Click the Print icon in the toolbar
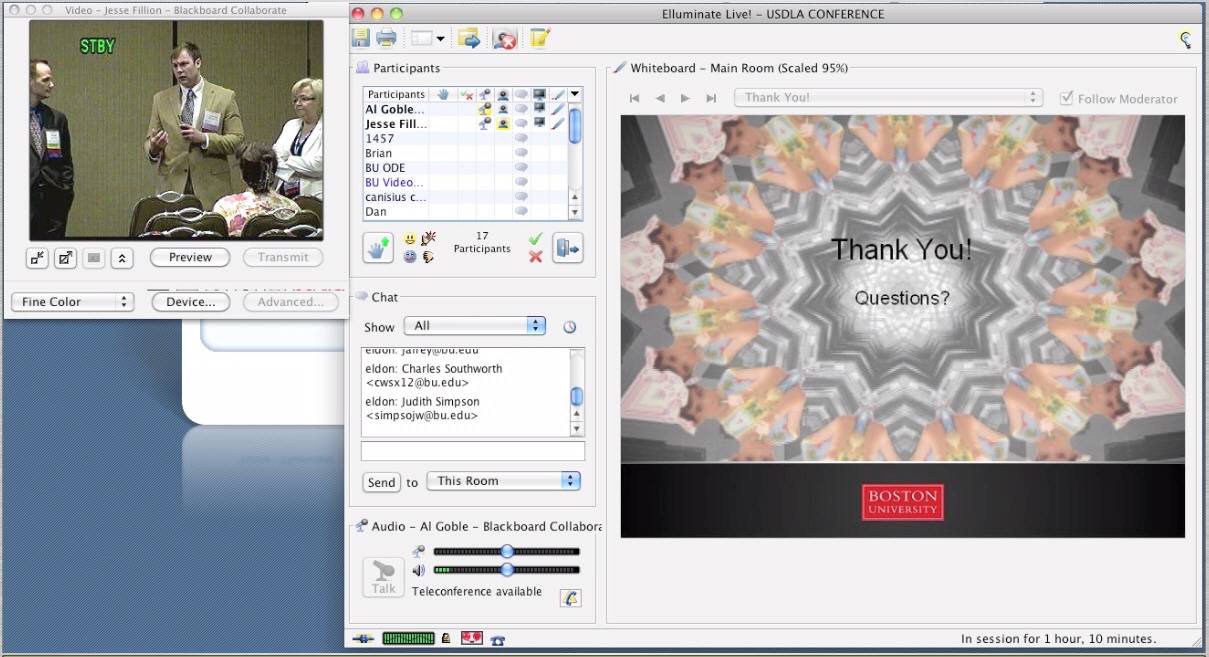Screen dimensions: 1209x657 (386, 39)
